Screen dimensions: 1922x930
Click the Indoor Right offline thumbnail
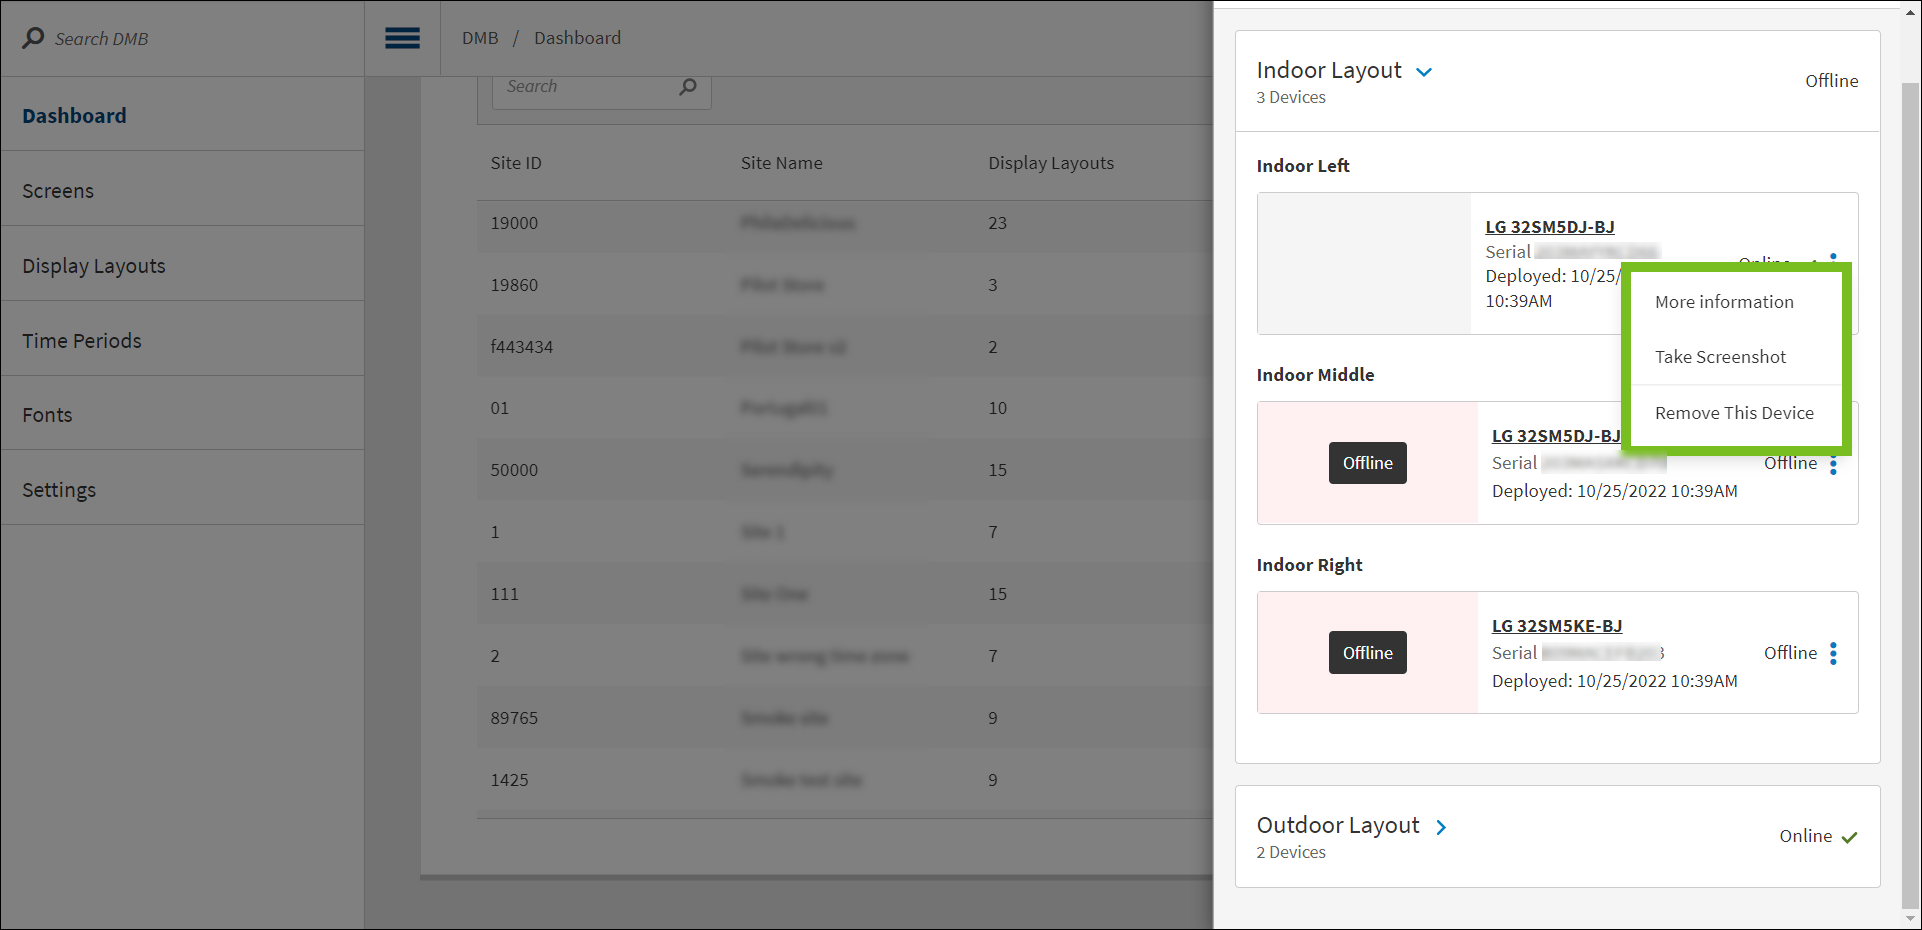pos(1367,653)
